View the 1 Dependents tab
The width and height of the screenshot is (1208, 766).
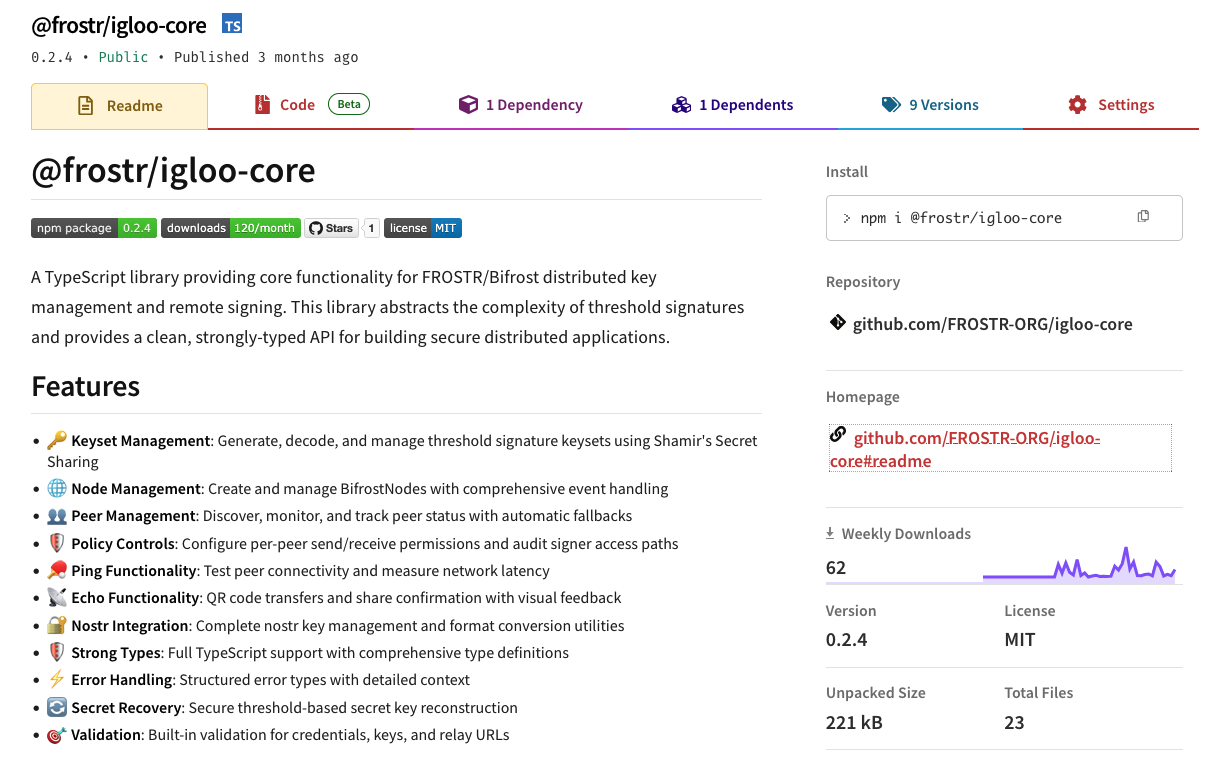click(x=732, y=105)
